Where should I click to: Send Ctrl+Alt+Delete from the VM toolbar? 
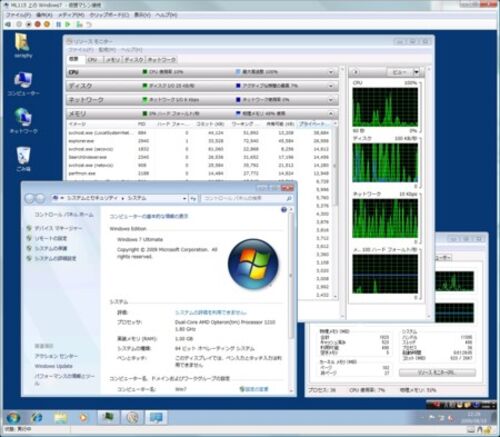click(x=9, y=24)
